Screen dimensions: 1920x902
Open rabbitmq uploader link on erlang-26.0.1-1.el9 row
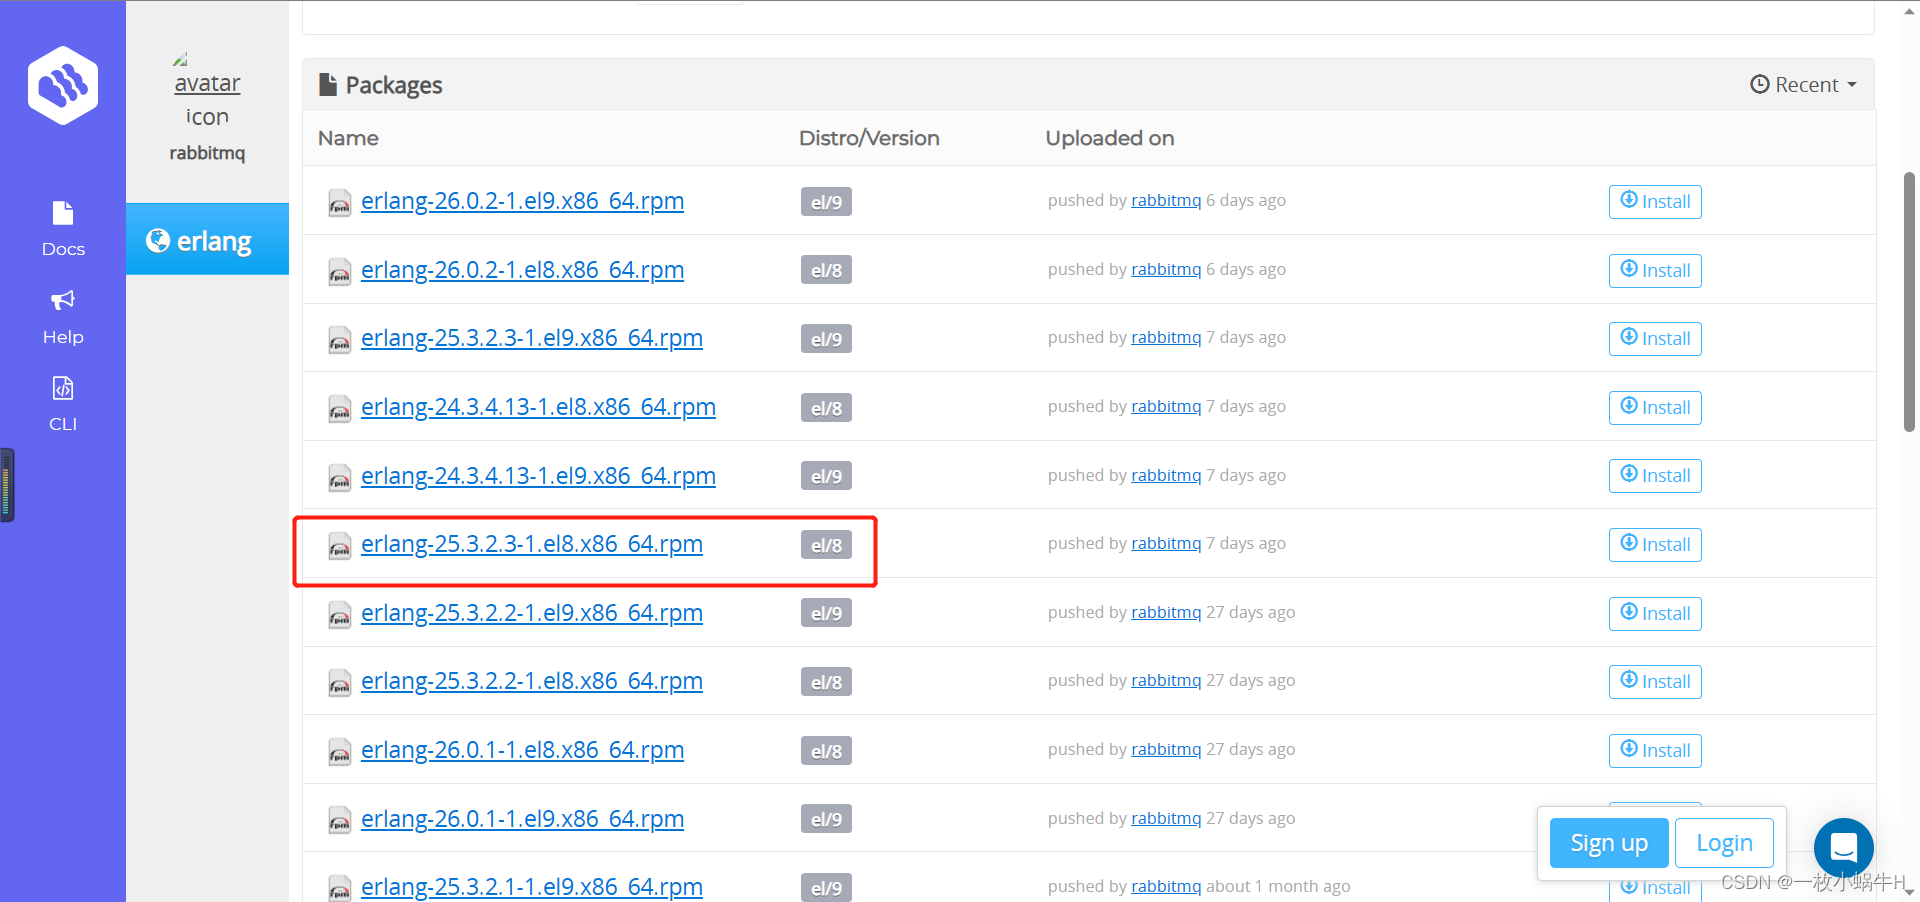[1166, 819]
